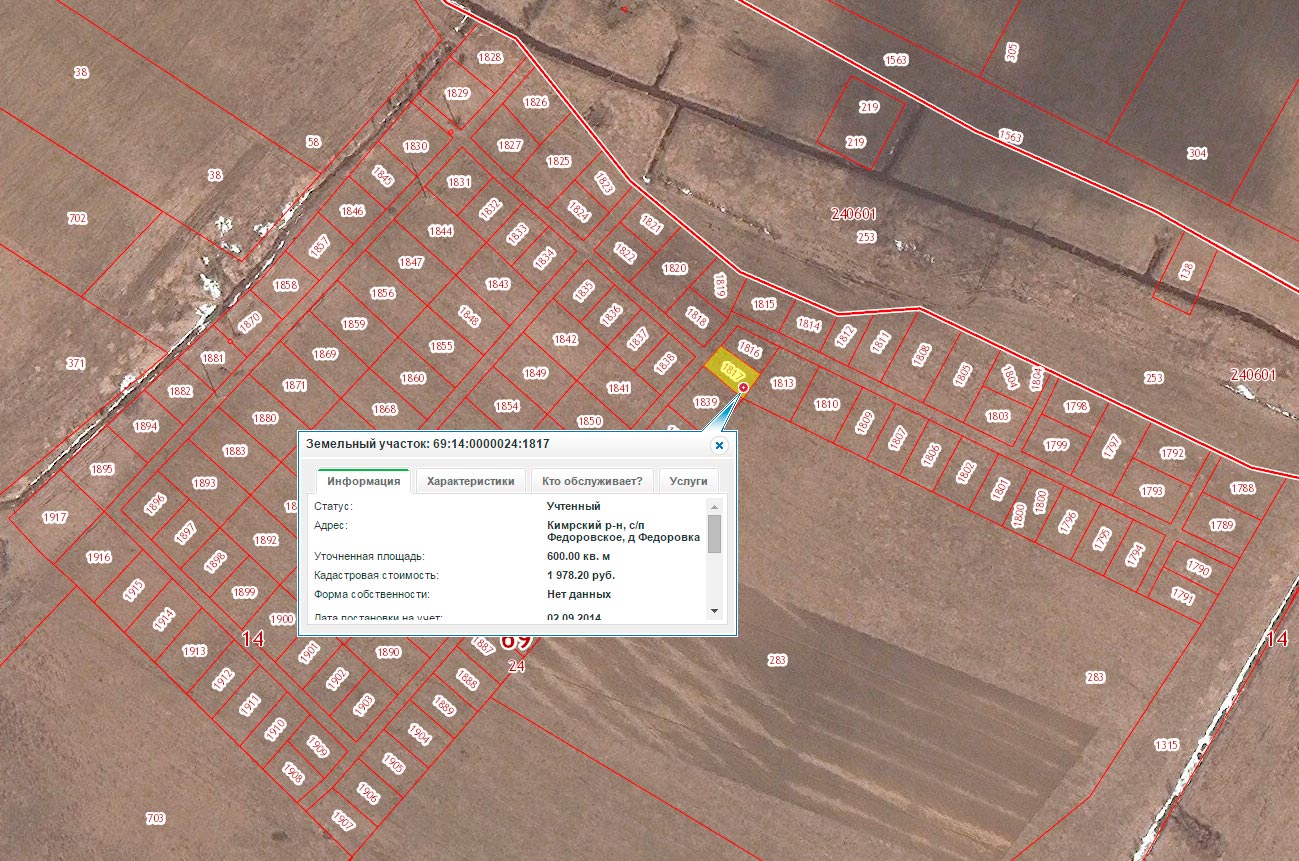Click parcel label 702
The image size is (1299, 861).
[x=77, y=218]
